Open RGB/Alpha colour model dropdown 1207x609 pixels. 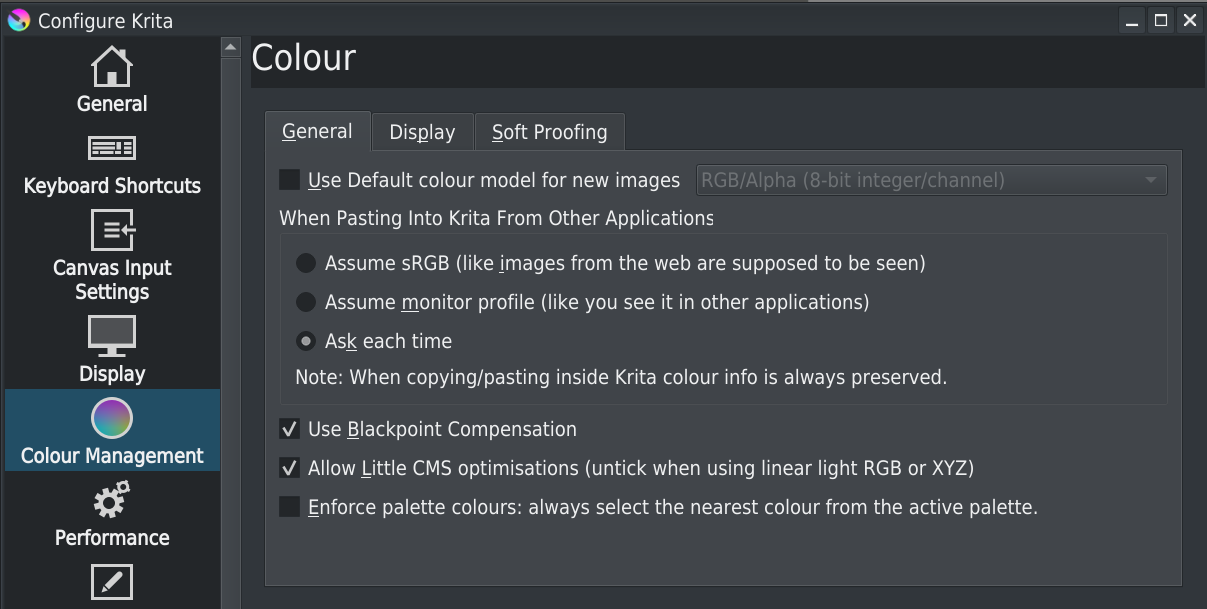(x=931, y=180)
